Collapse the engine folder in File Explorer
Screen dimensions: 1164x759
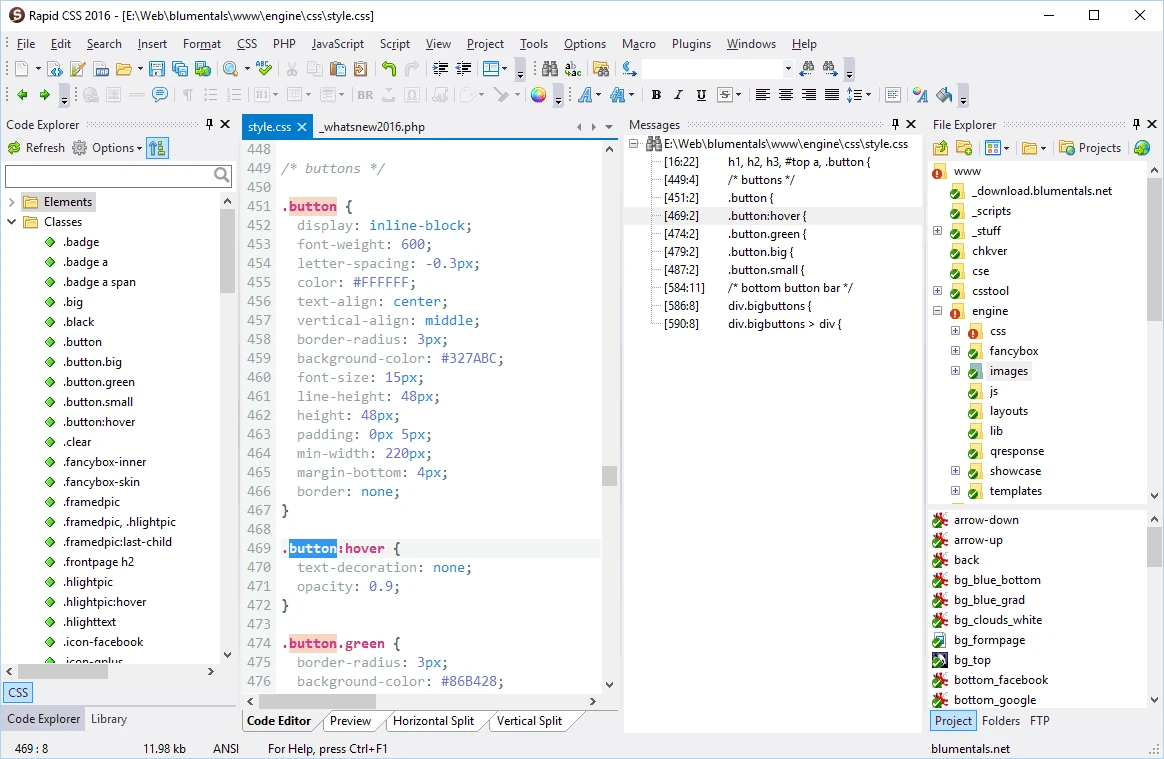(x=938, y=311)
